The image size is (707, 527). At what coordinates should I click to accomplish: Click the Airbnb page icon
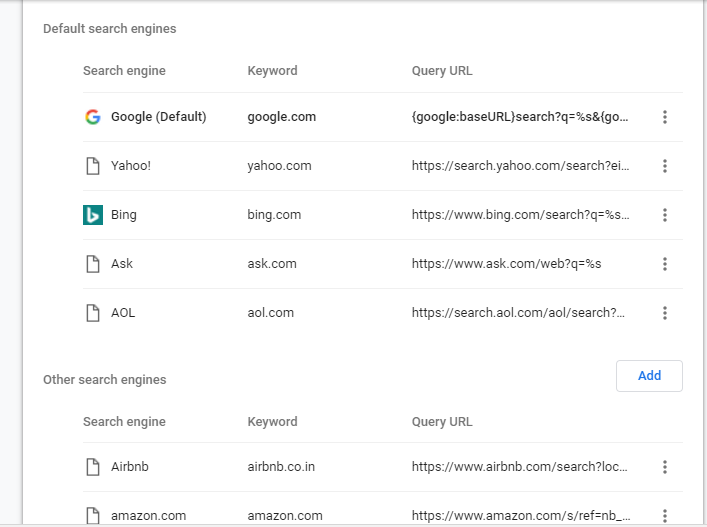[93, 467]
